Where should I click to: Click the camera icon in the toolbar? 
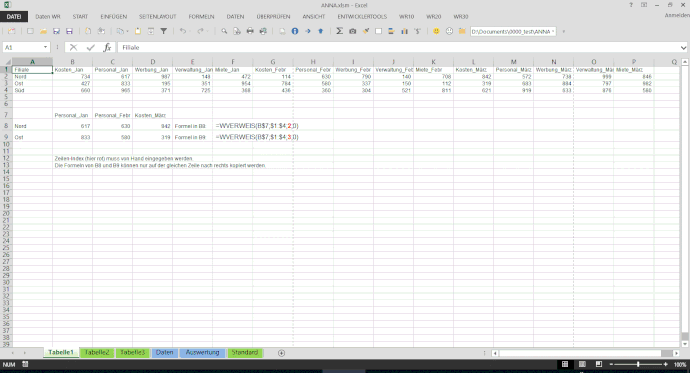352,31
